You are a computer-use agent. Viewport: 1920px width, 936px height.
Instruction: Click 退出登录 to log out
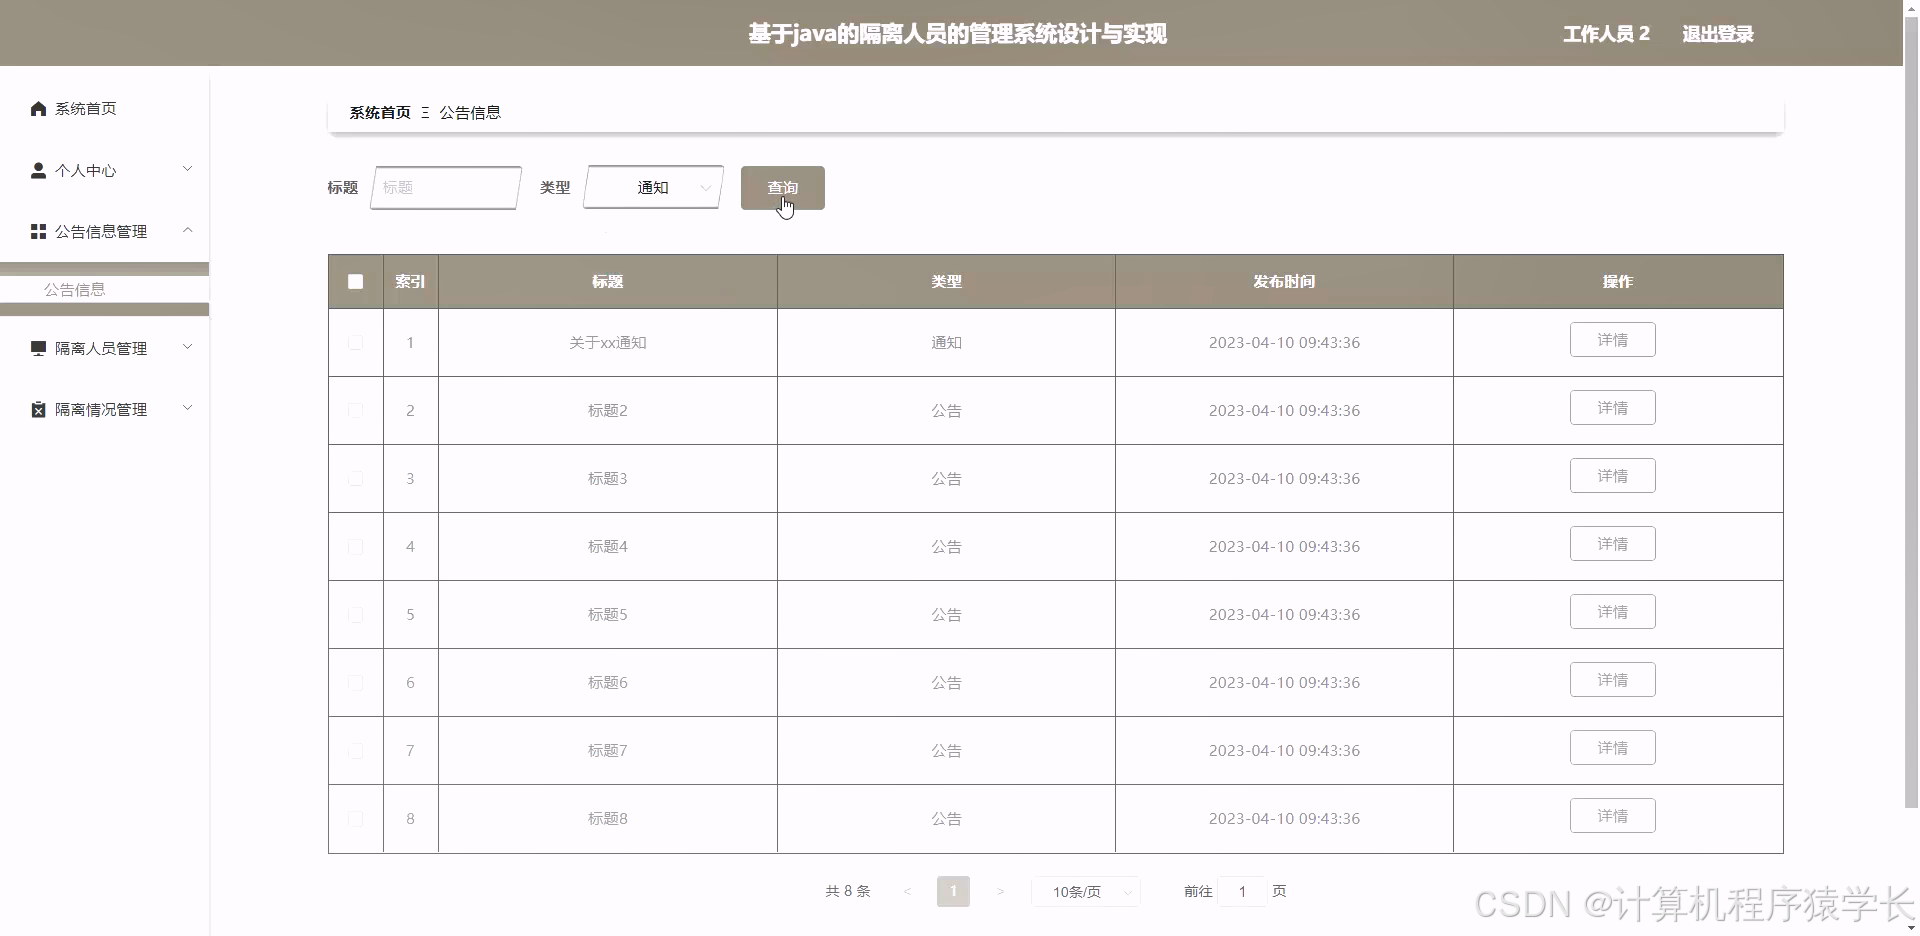(x=1717, y=33)
